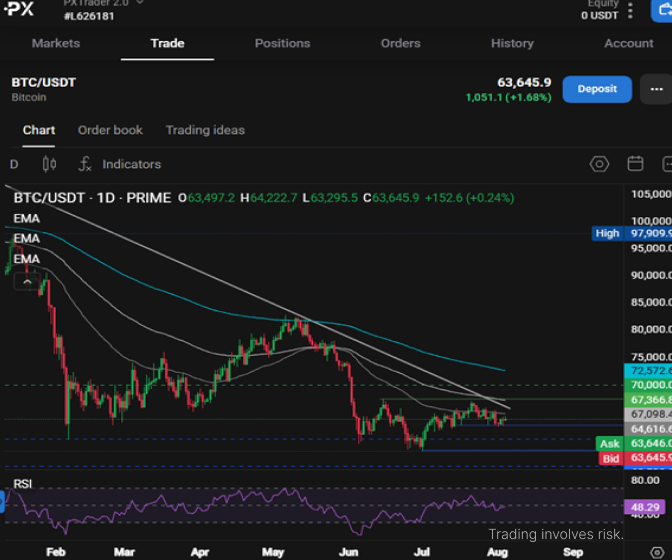Click the hexagon icon at bottom-right of time axis
Viewport: 672px width, 560px height.
[657, 552]
